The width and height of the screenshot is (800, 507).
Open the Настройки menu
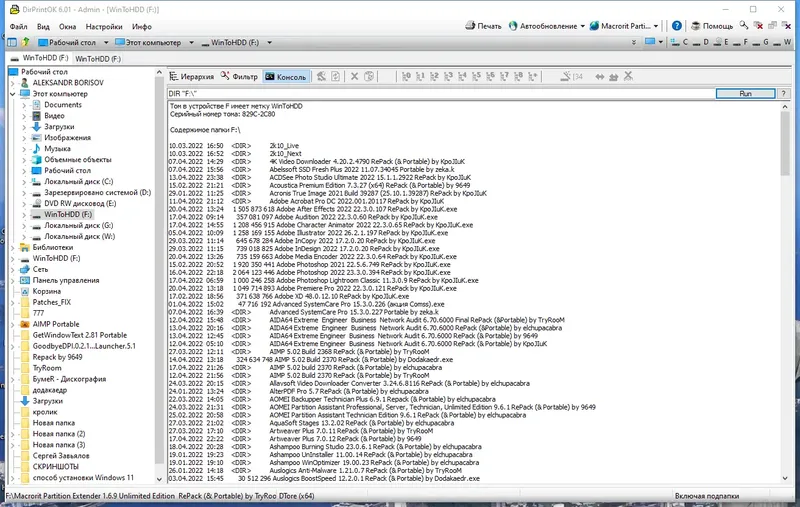104,27
